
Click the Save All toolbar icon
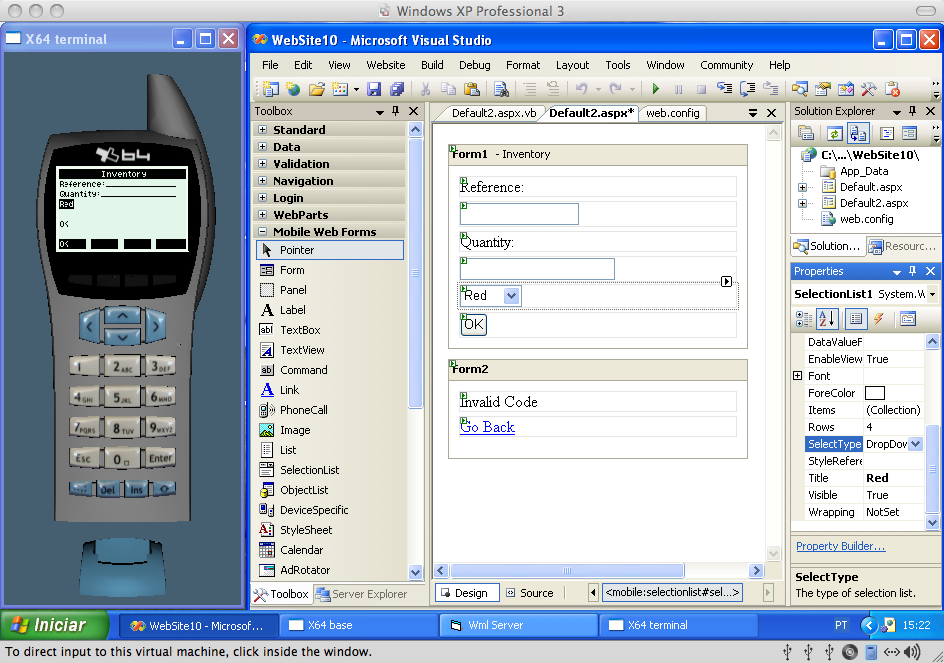point(397,89)
